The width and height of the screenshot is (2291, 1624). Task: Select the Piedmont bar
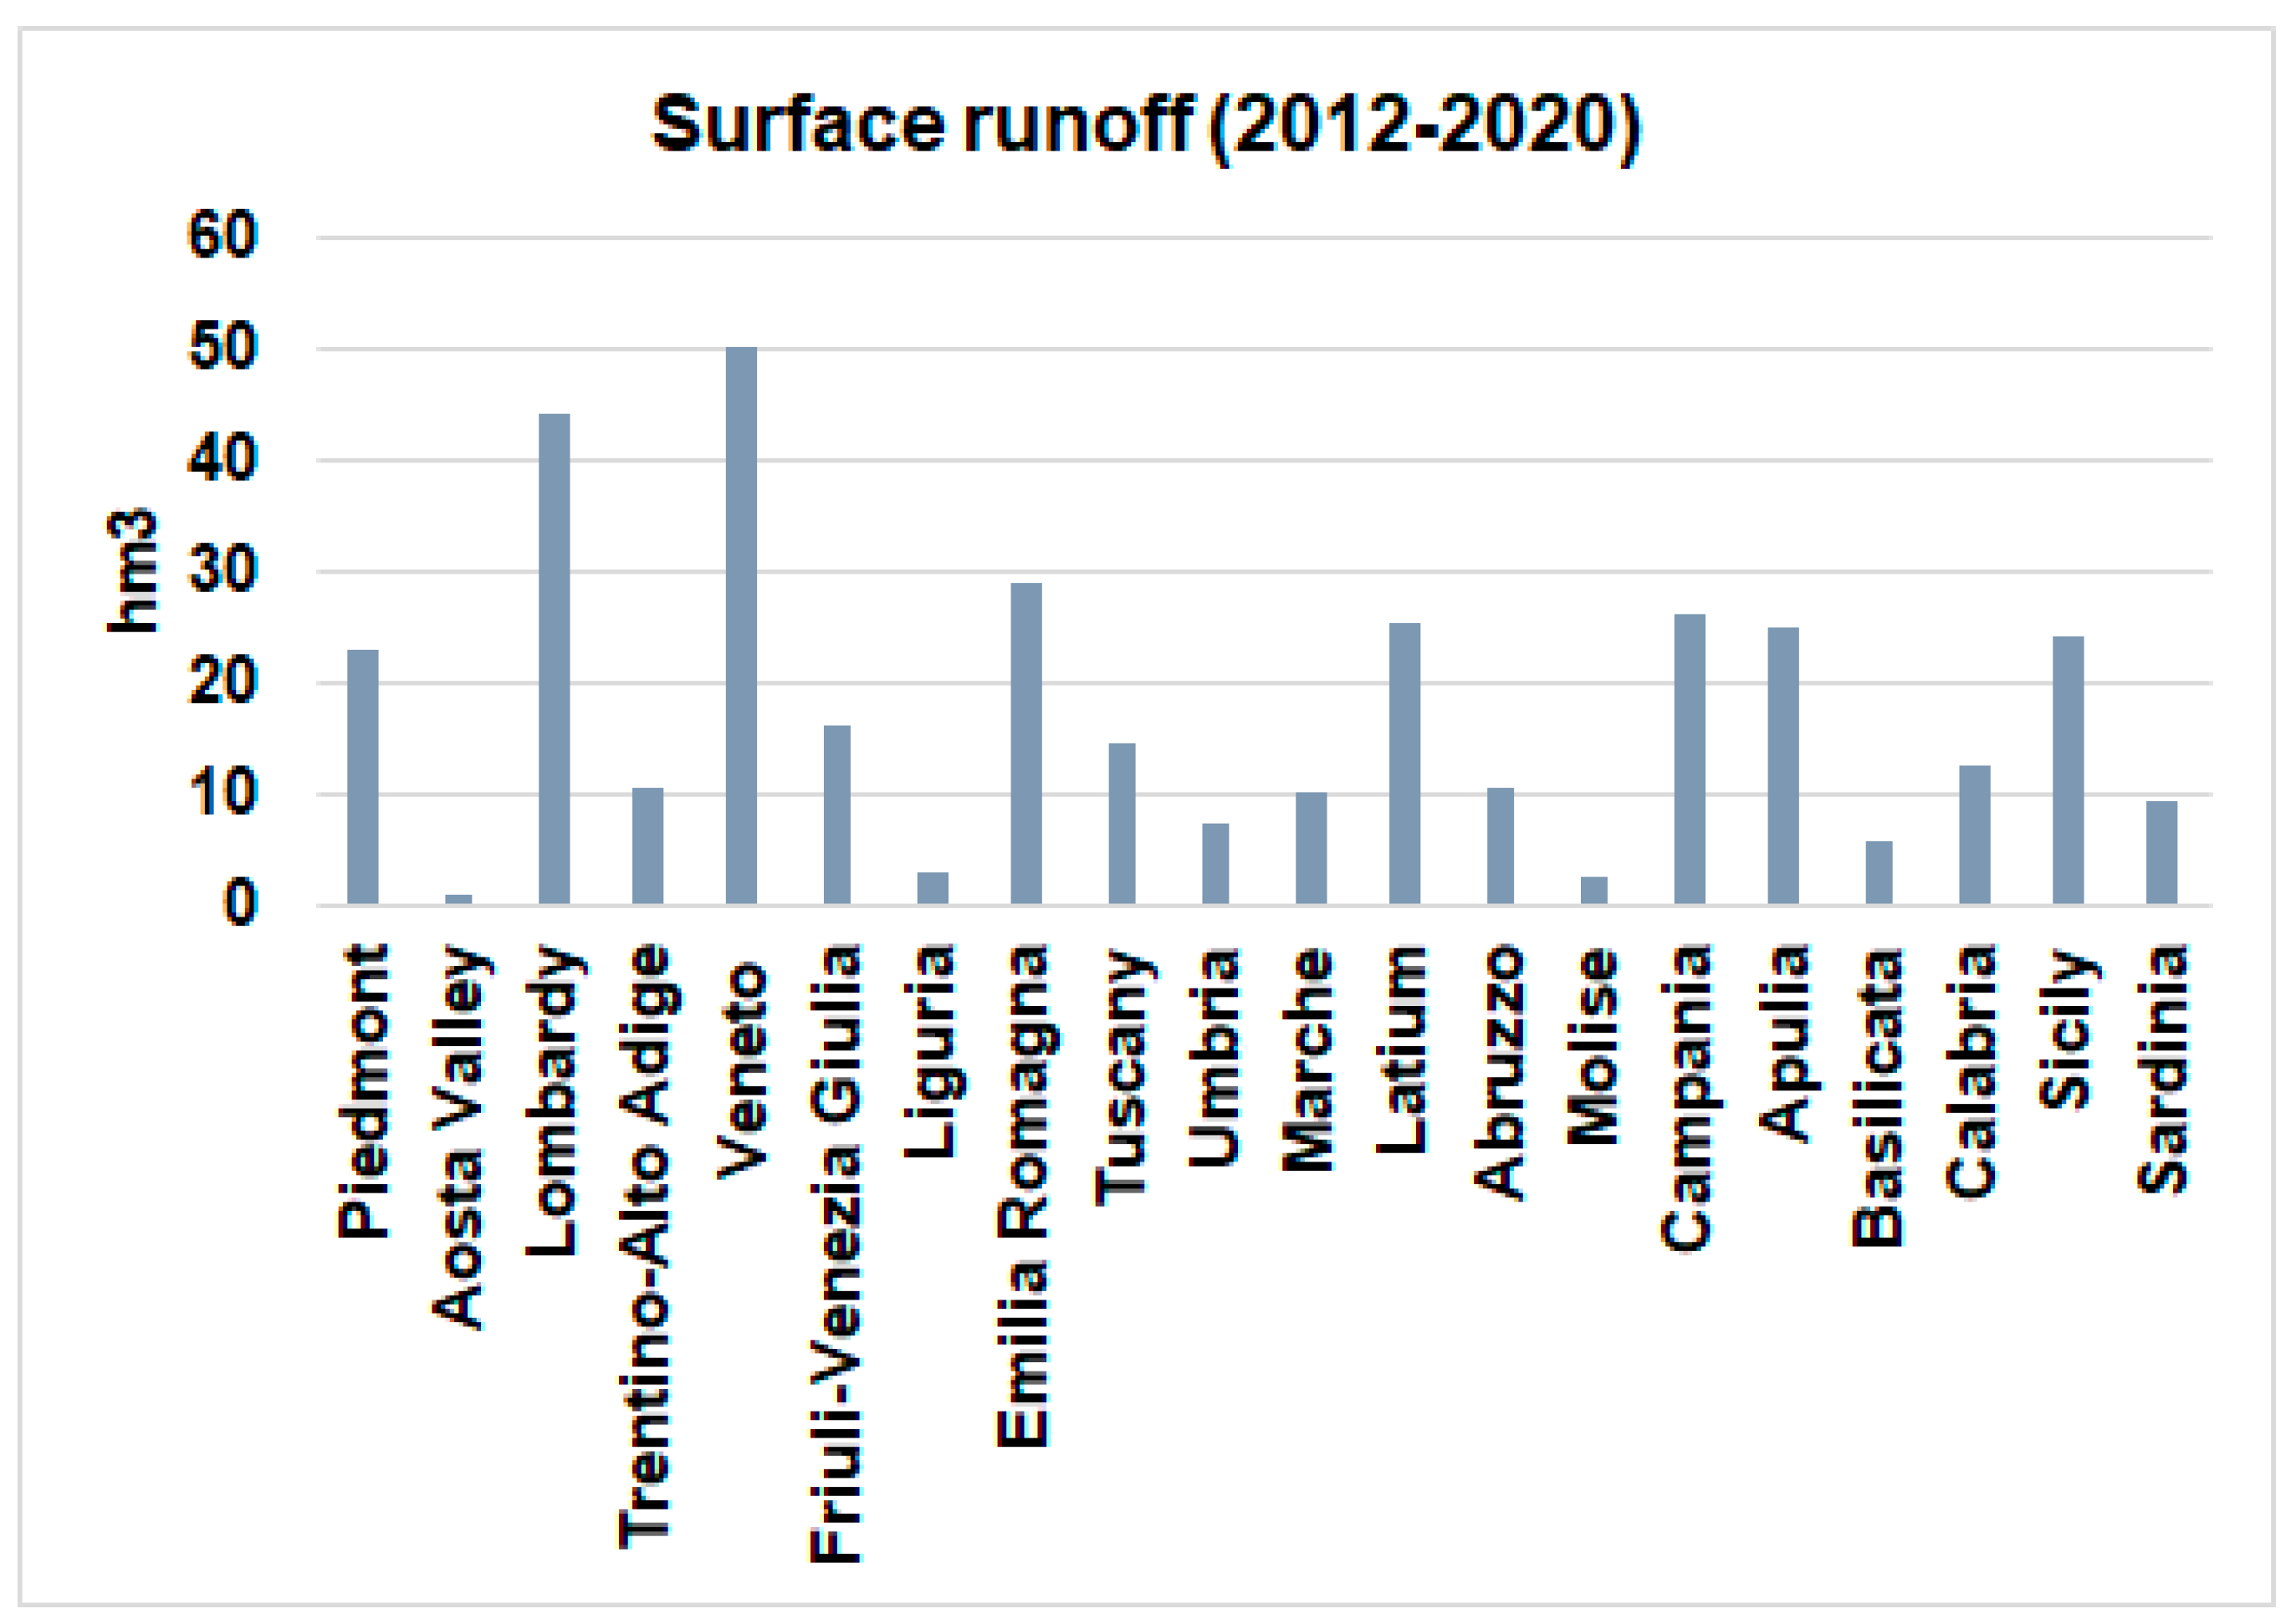[x=363, y=777]
